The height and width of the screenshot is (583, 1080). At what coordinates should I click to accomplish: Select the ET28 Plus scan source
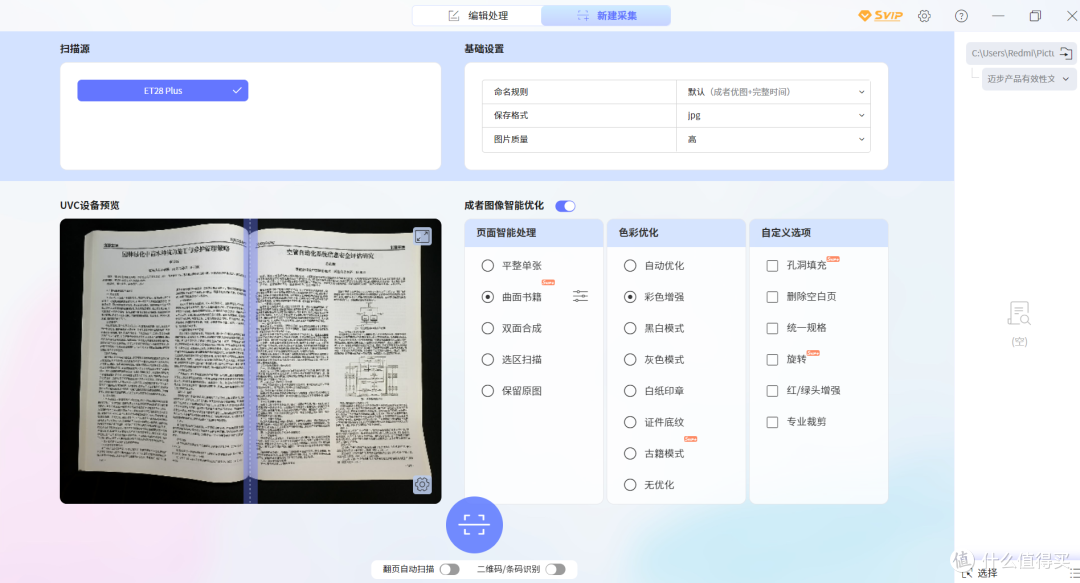pos(163,90)
